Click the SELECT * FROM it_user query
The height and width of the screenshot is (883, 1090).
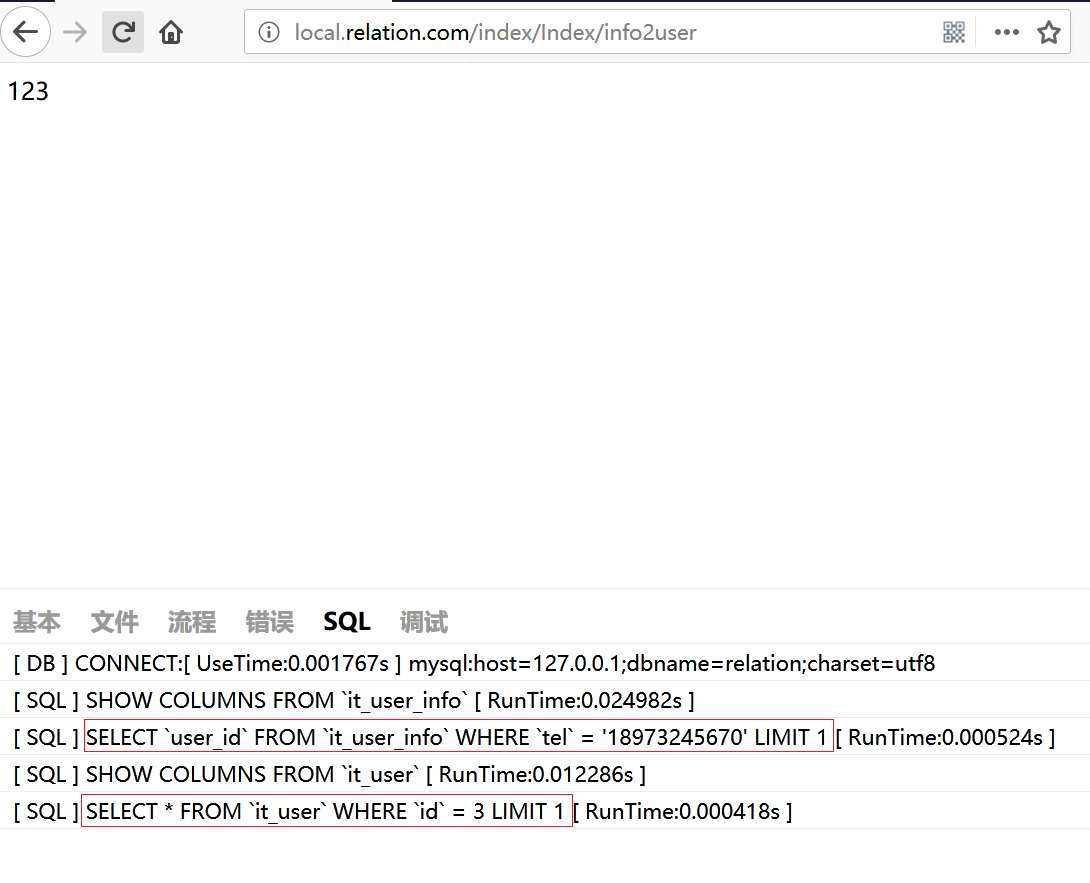[x=326, y=811]
